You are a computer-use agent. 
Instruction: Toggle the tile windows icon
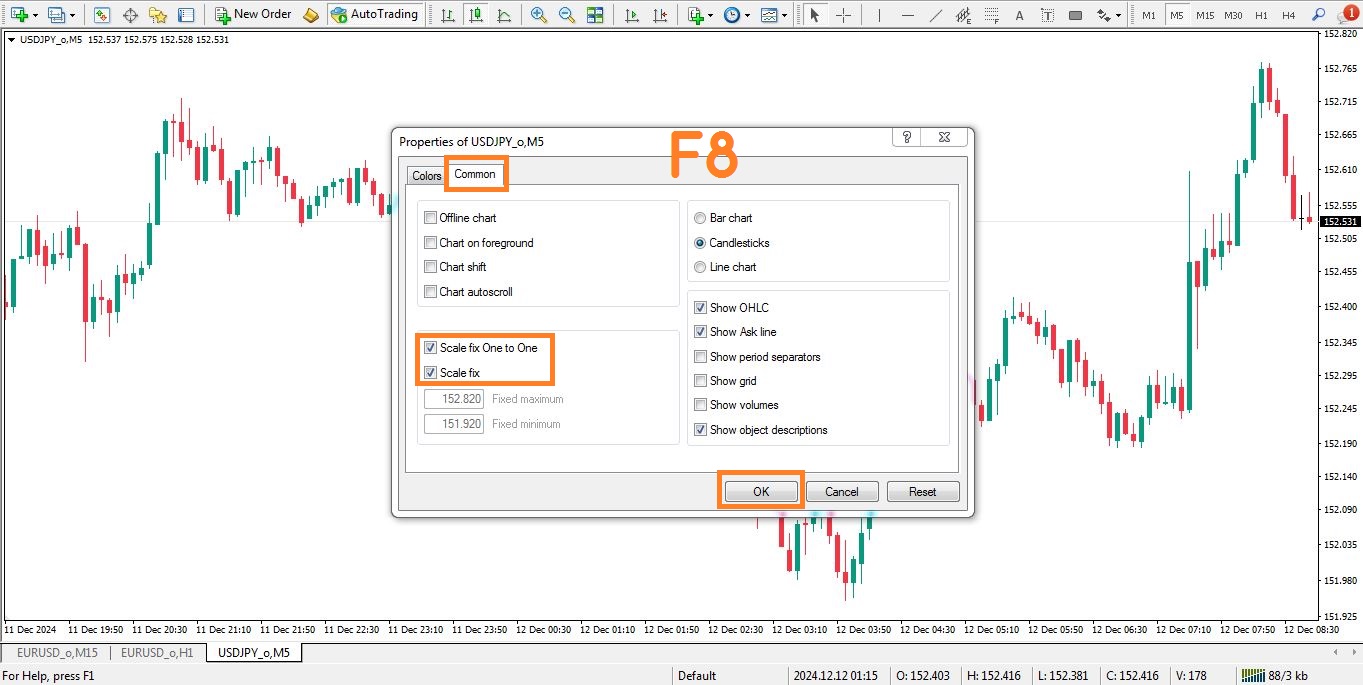tap(595, 15)
